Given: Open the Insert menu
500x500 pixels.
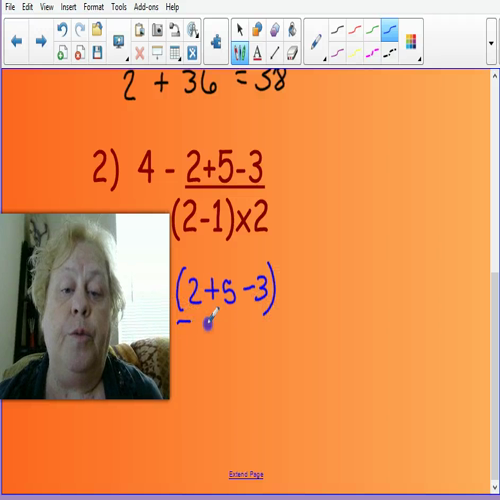Looking at the screenshot, I should pos(68,7).
